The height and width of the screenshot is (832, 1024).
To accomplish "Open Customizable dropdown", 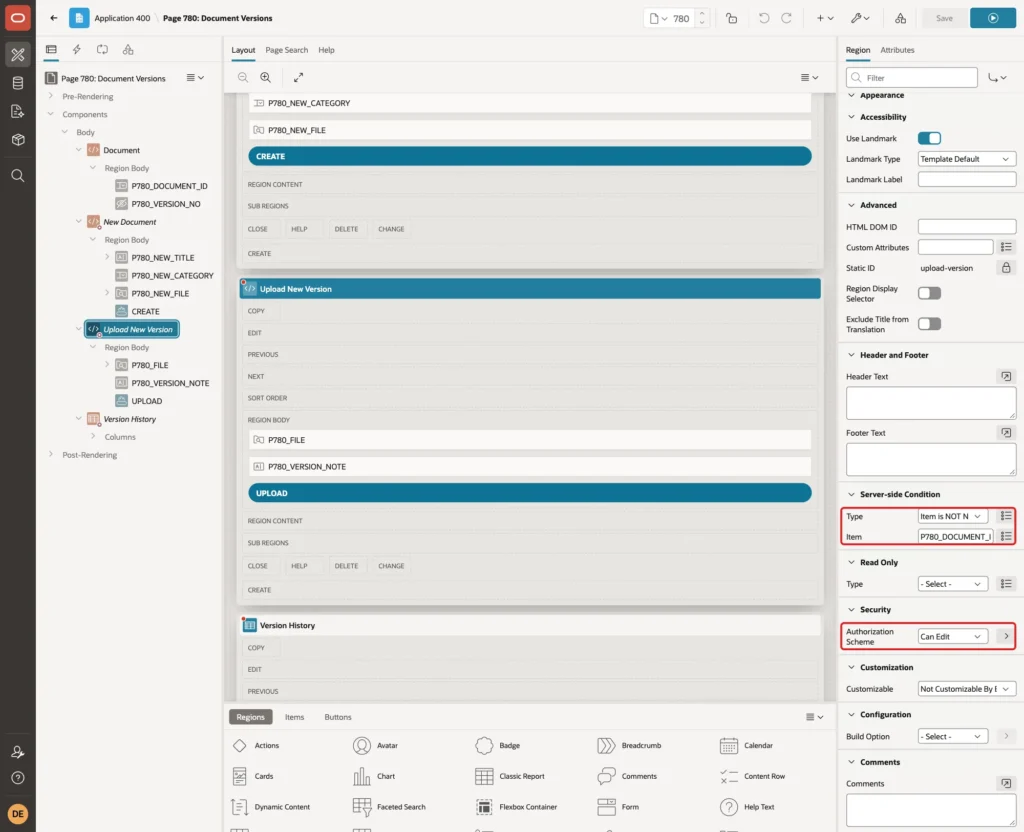I will [x=967, y=688].
